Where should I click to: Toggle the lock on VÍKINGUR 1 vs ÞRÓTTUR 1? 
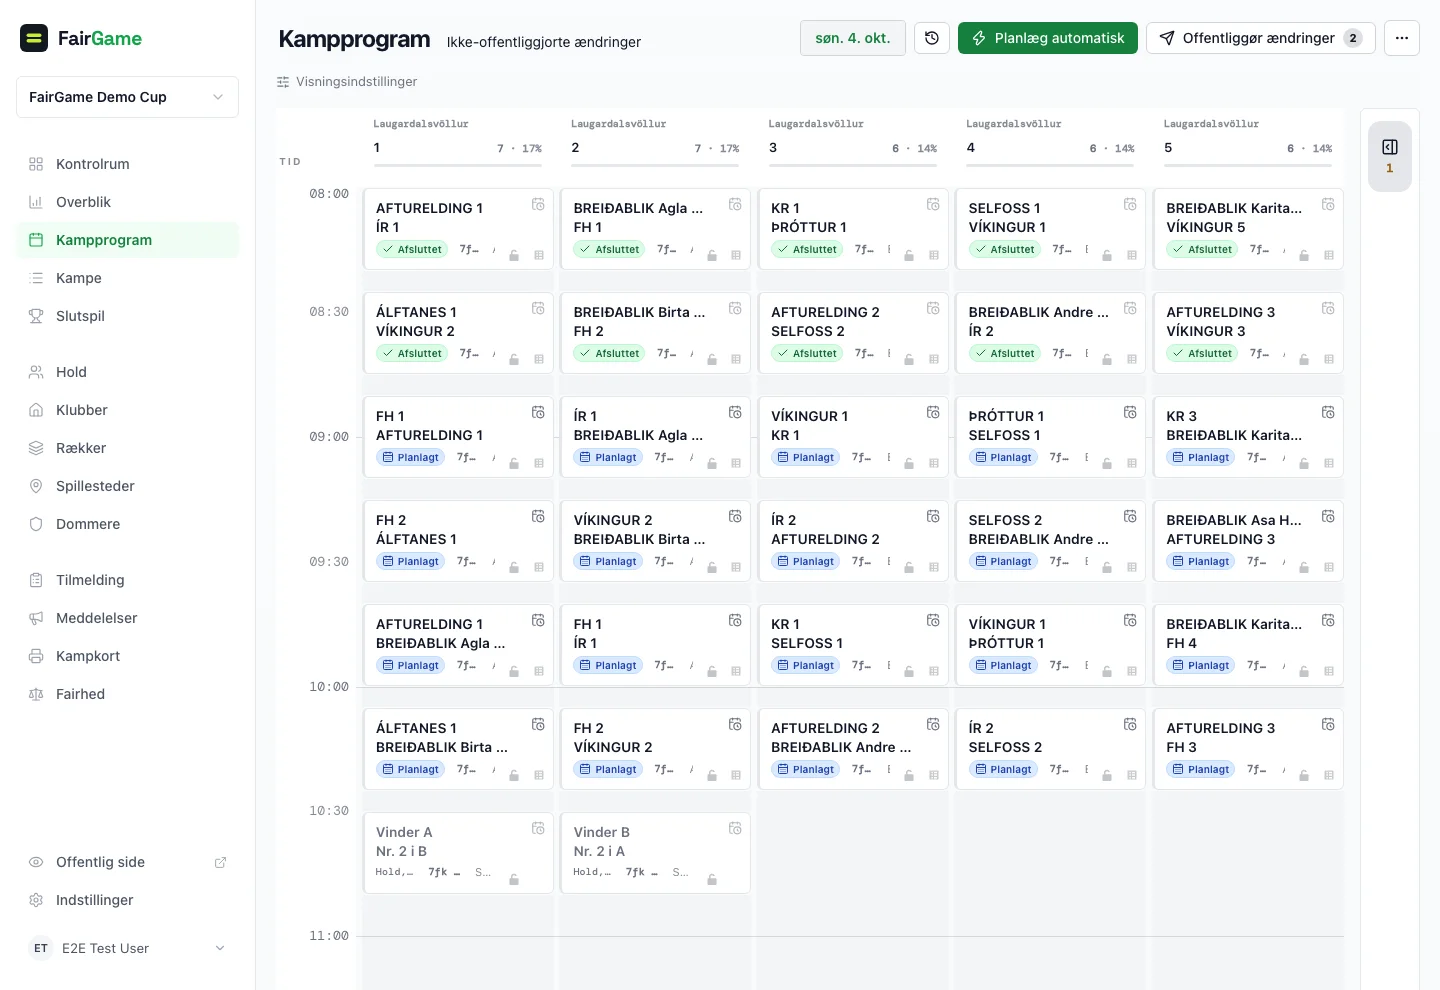point(1107,671)
